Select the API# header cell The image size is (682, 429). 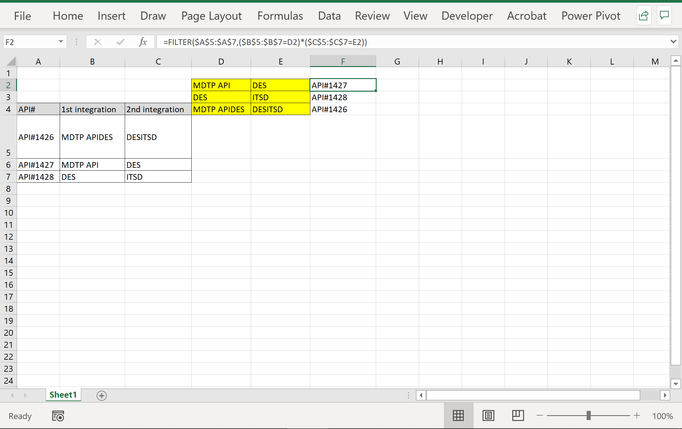(38, 109)
